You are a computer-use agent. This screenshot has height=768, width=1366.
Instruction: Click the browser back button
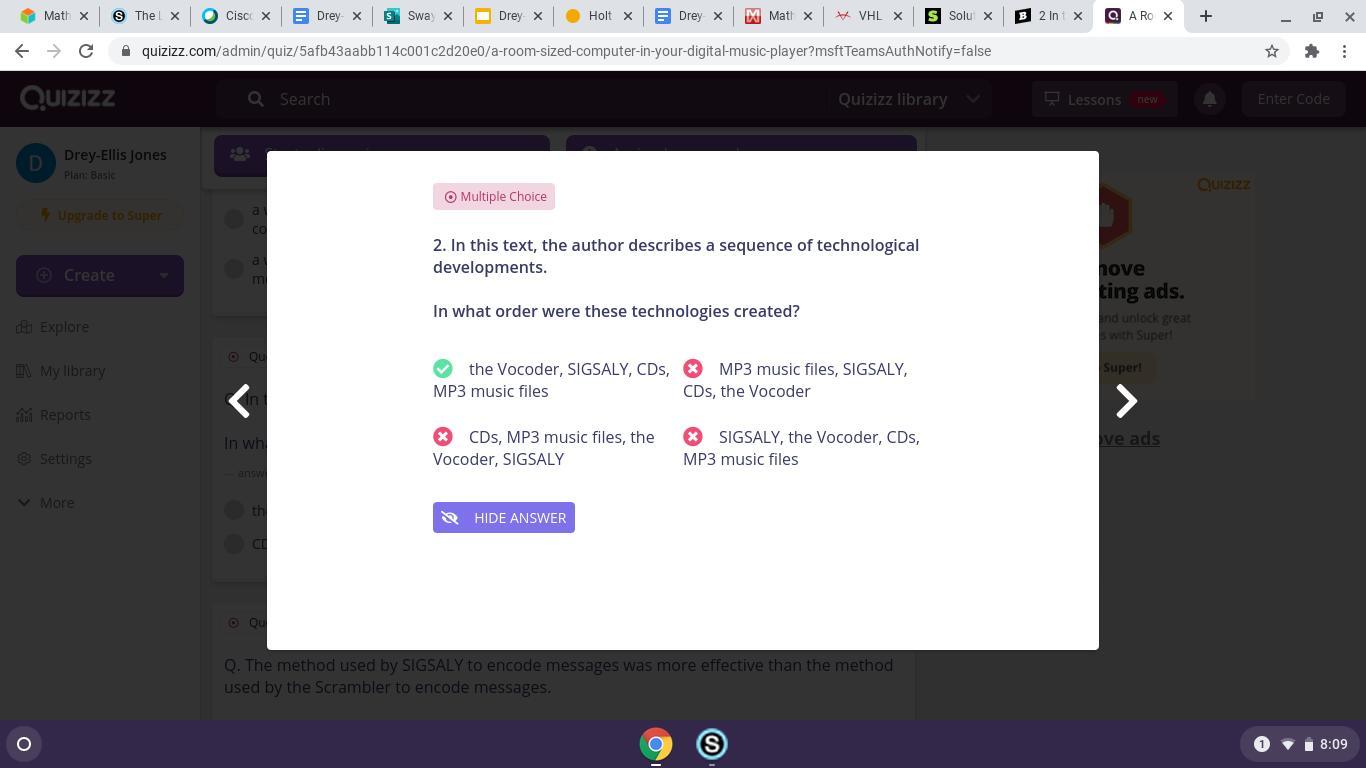pyautogui.click(x=22, y=51)
